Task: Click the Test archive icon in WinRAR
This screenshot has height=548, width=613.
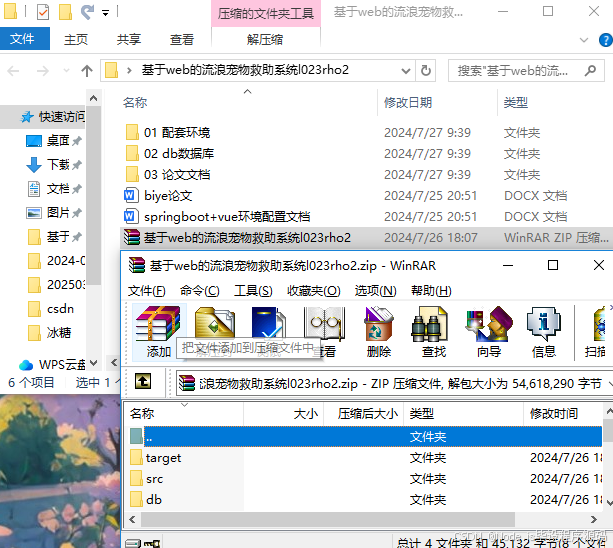Action: click(269, 324)
